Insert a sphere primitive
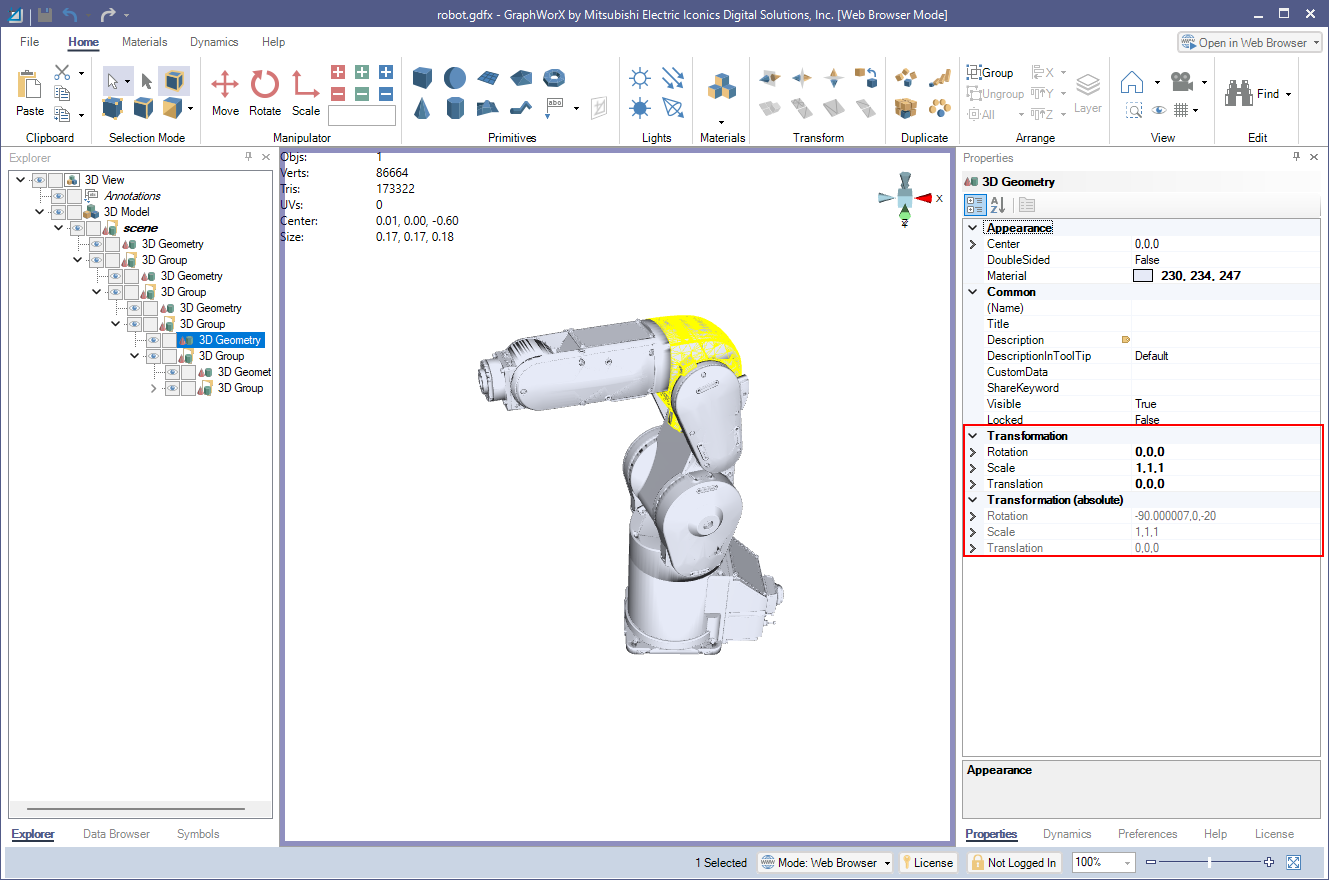1329x880 pixels. pos(455,77)
